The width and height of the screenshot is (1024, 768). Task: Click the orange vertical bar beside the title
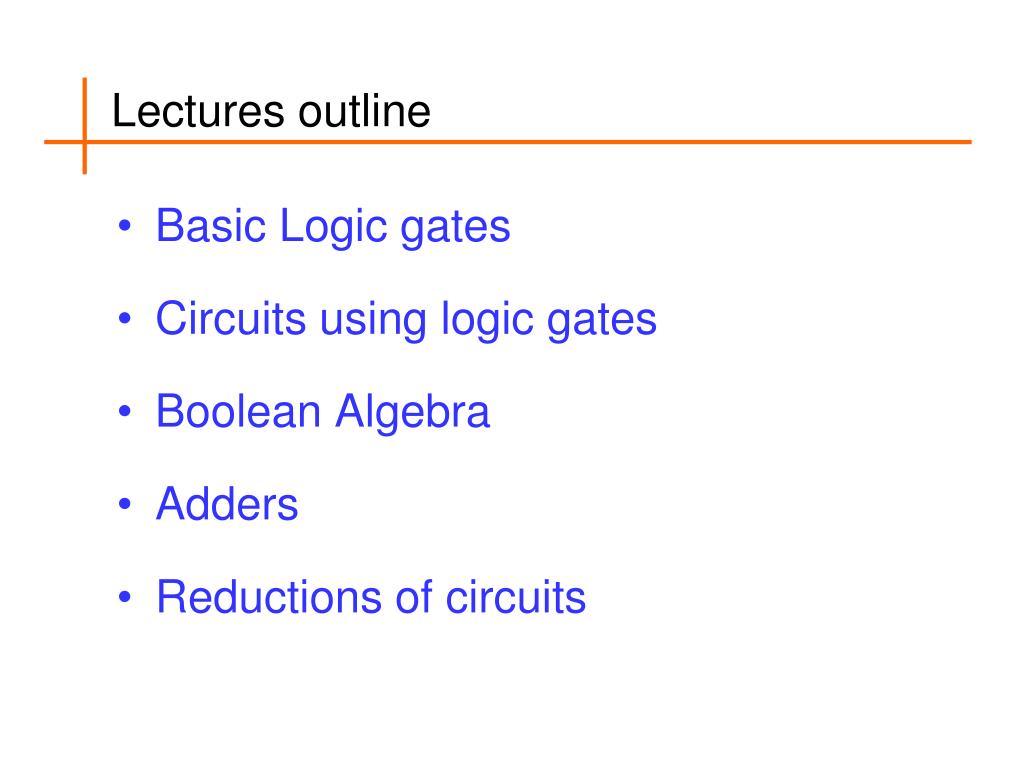click(x=85, y=125)
